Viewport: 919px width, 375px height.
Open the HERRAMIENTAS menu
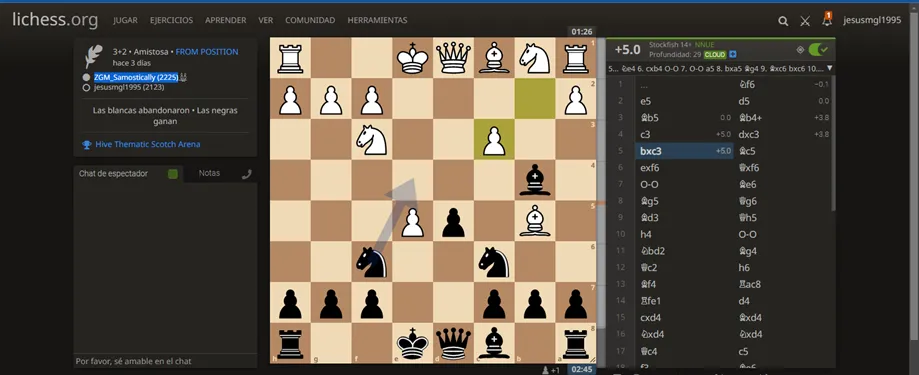[x=377, y=20]
